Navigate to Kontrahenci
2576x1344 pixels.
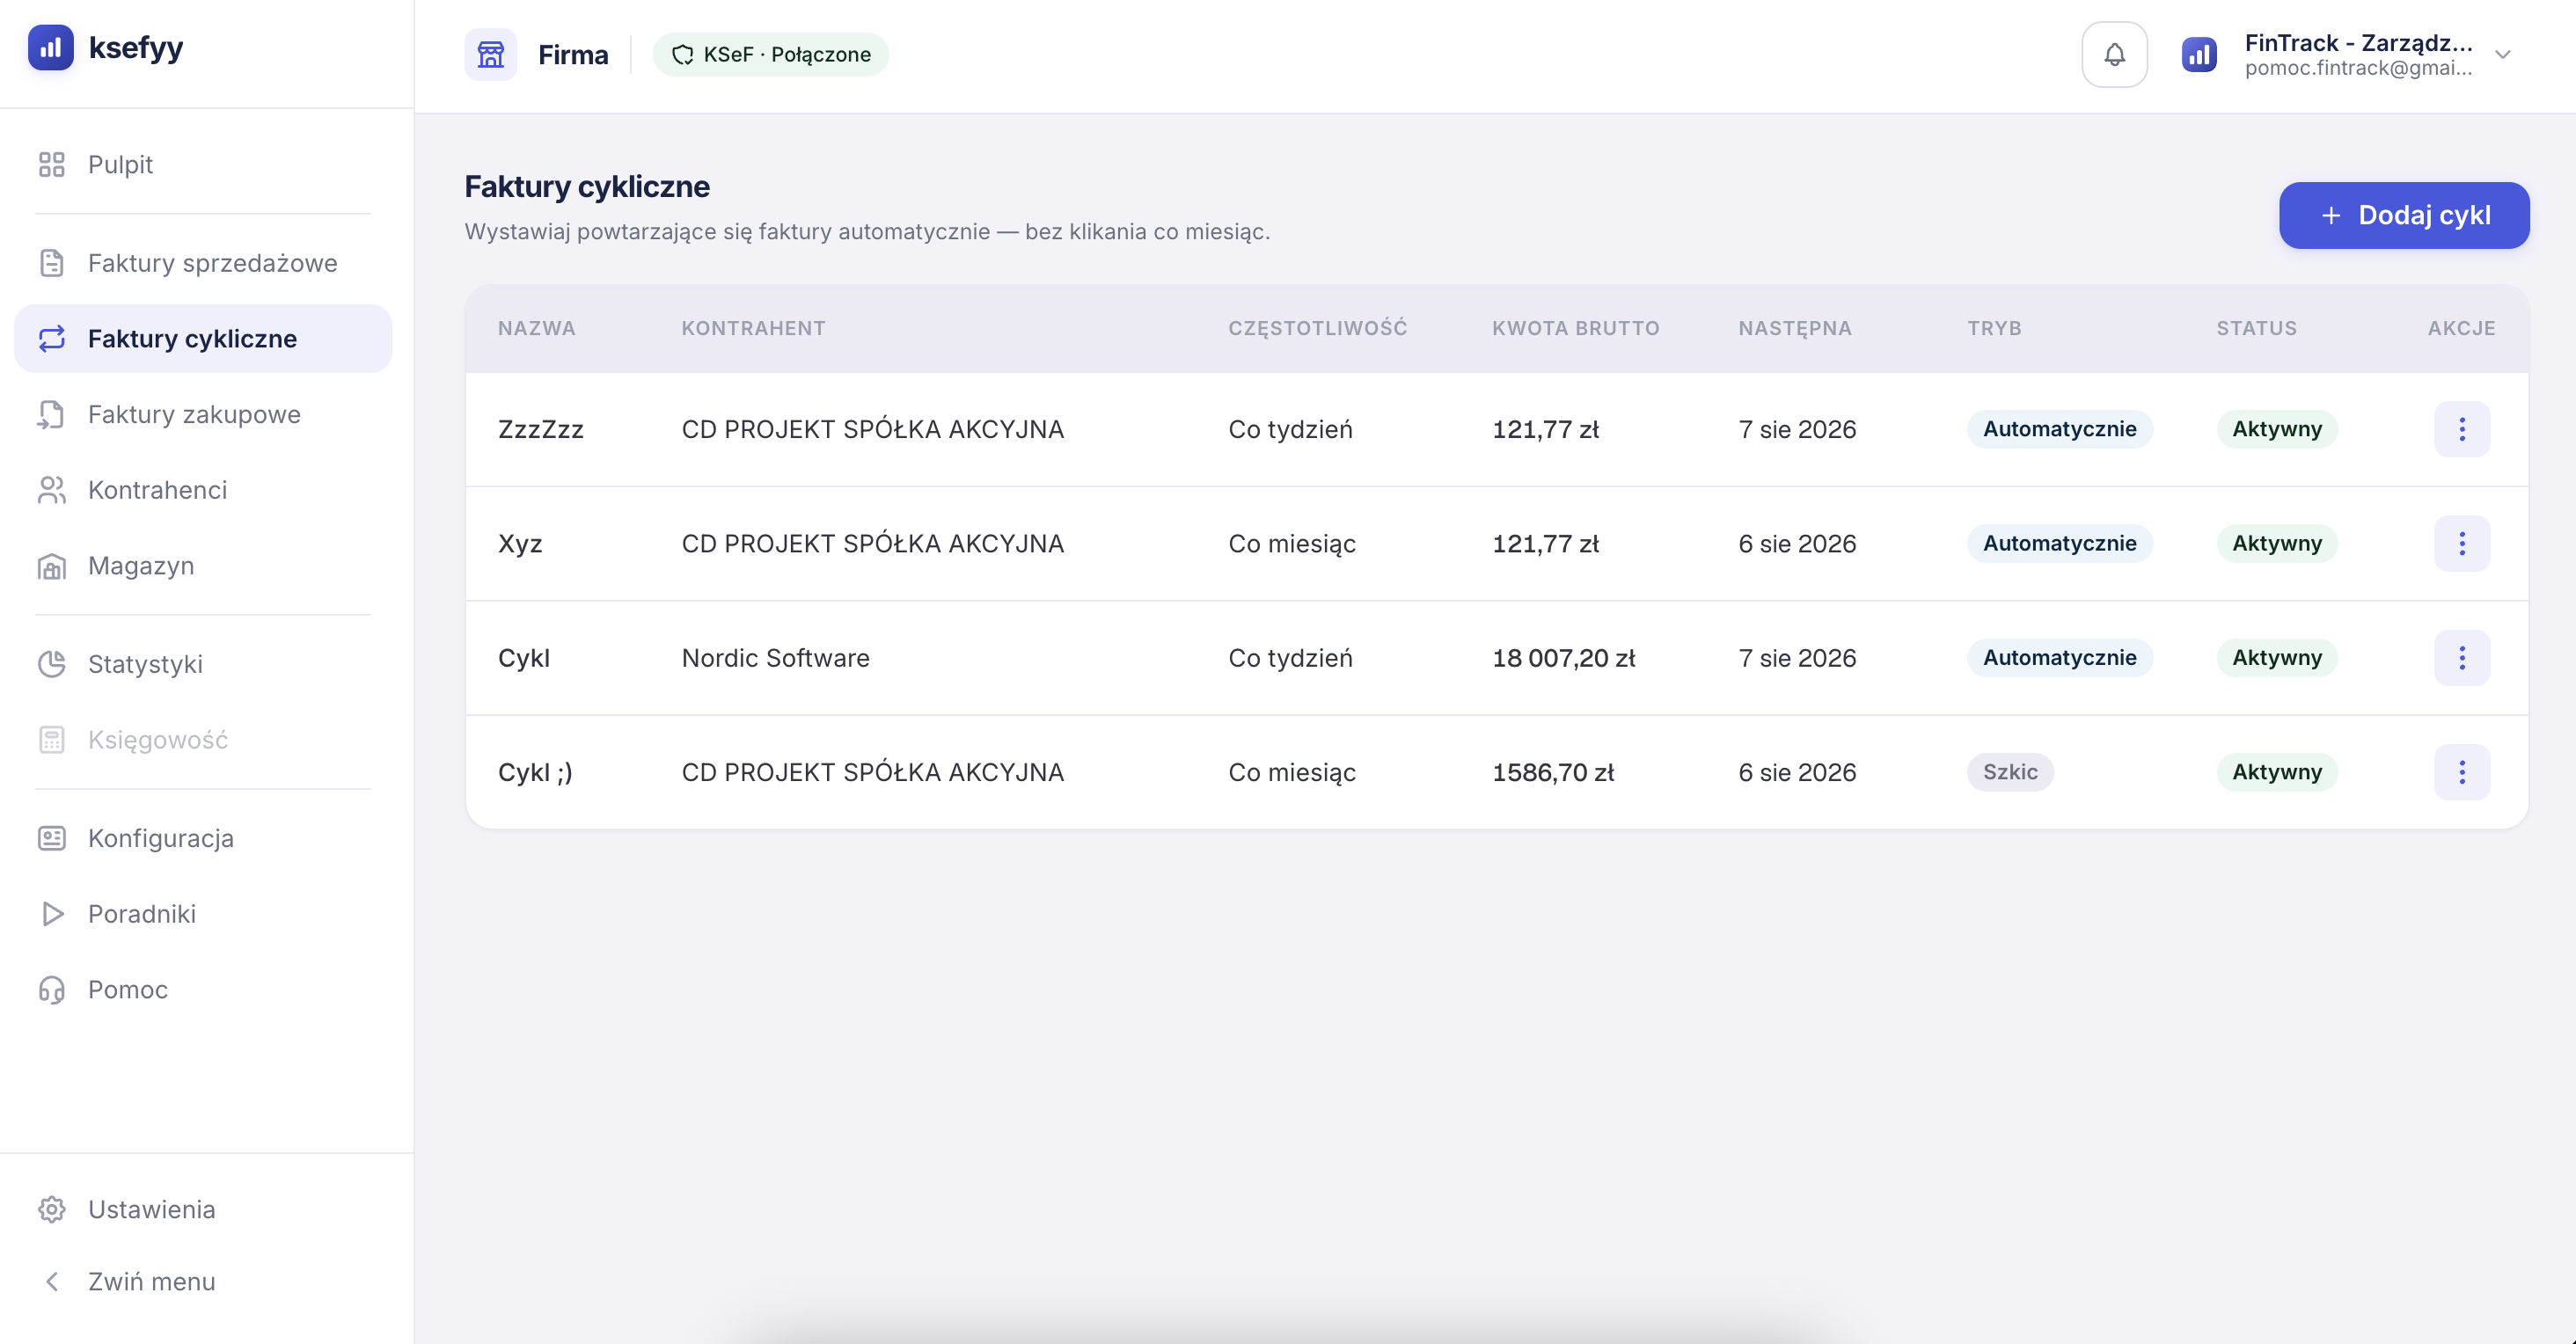point(203,490)
